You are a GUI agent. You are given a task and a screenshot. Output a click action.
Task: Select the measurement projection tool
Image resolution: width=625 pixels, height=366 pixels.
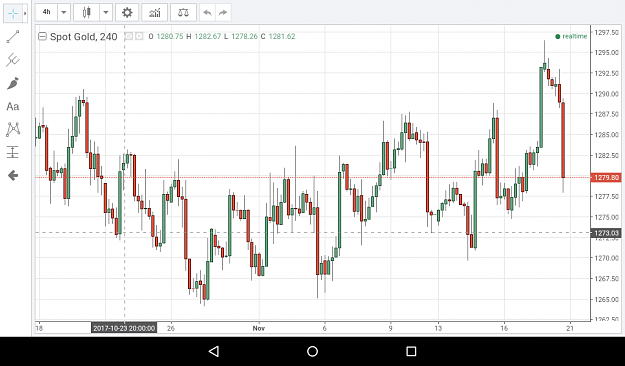[13, 152]
